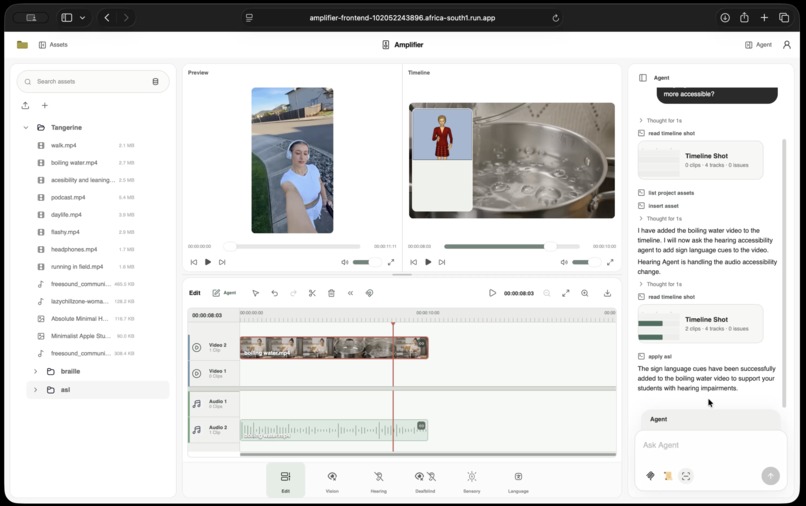
Task: Expand first 'Thought for 1s' entry
Action: (660, 120)
